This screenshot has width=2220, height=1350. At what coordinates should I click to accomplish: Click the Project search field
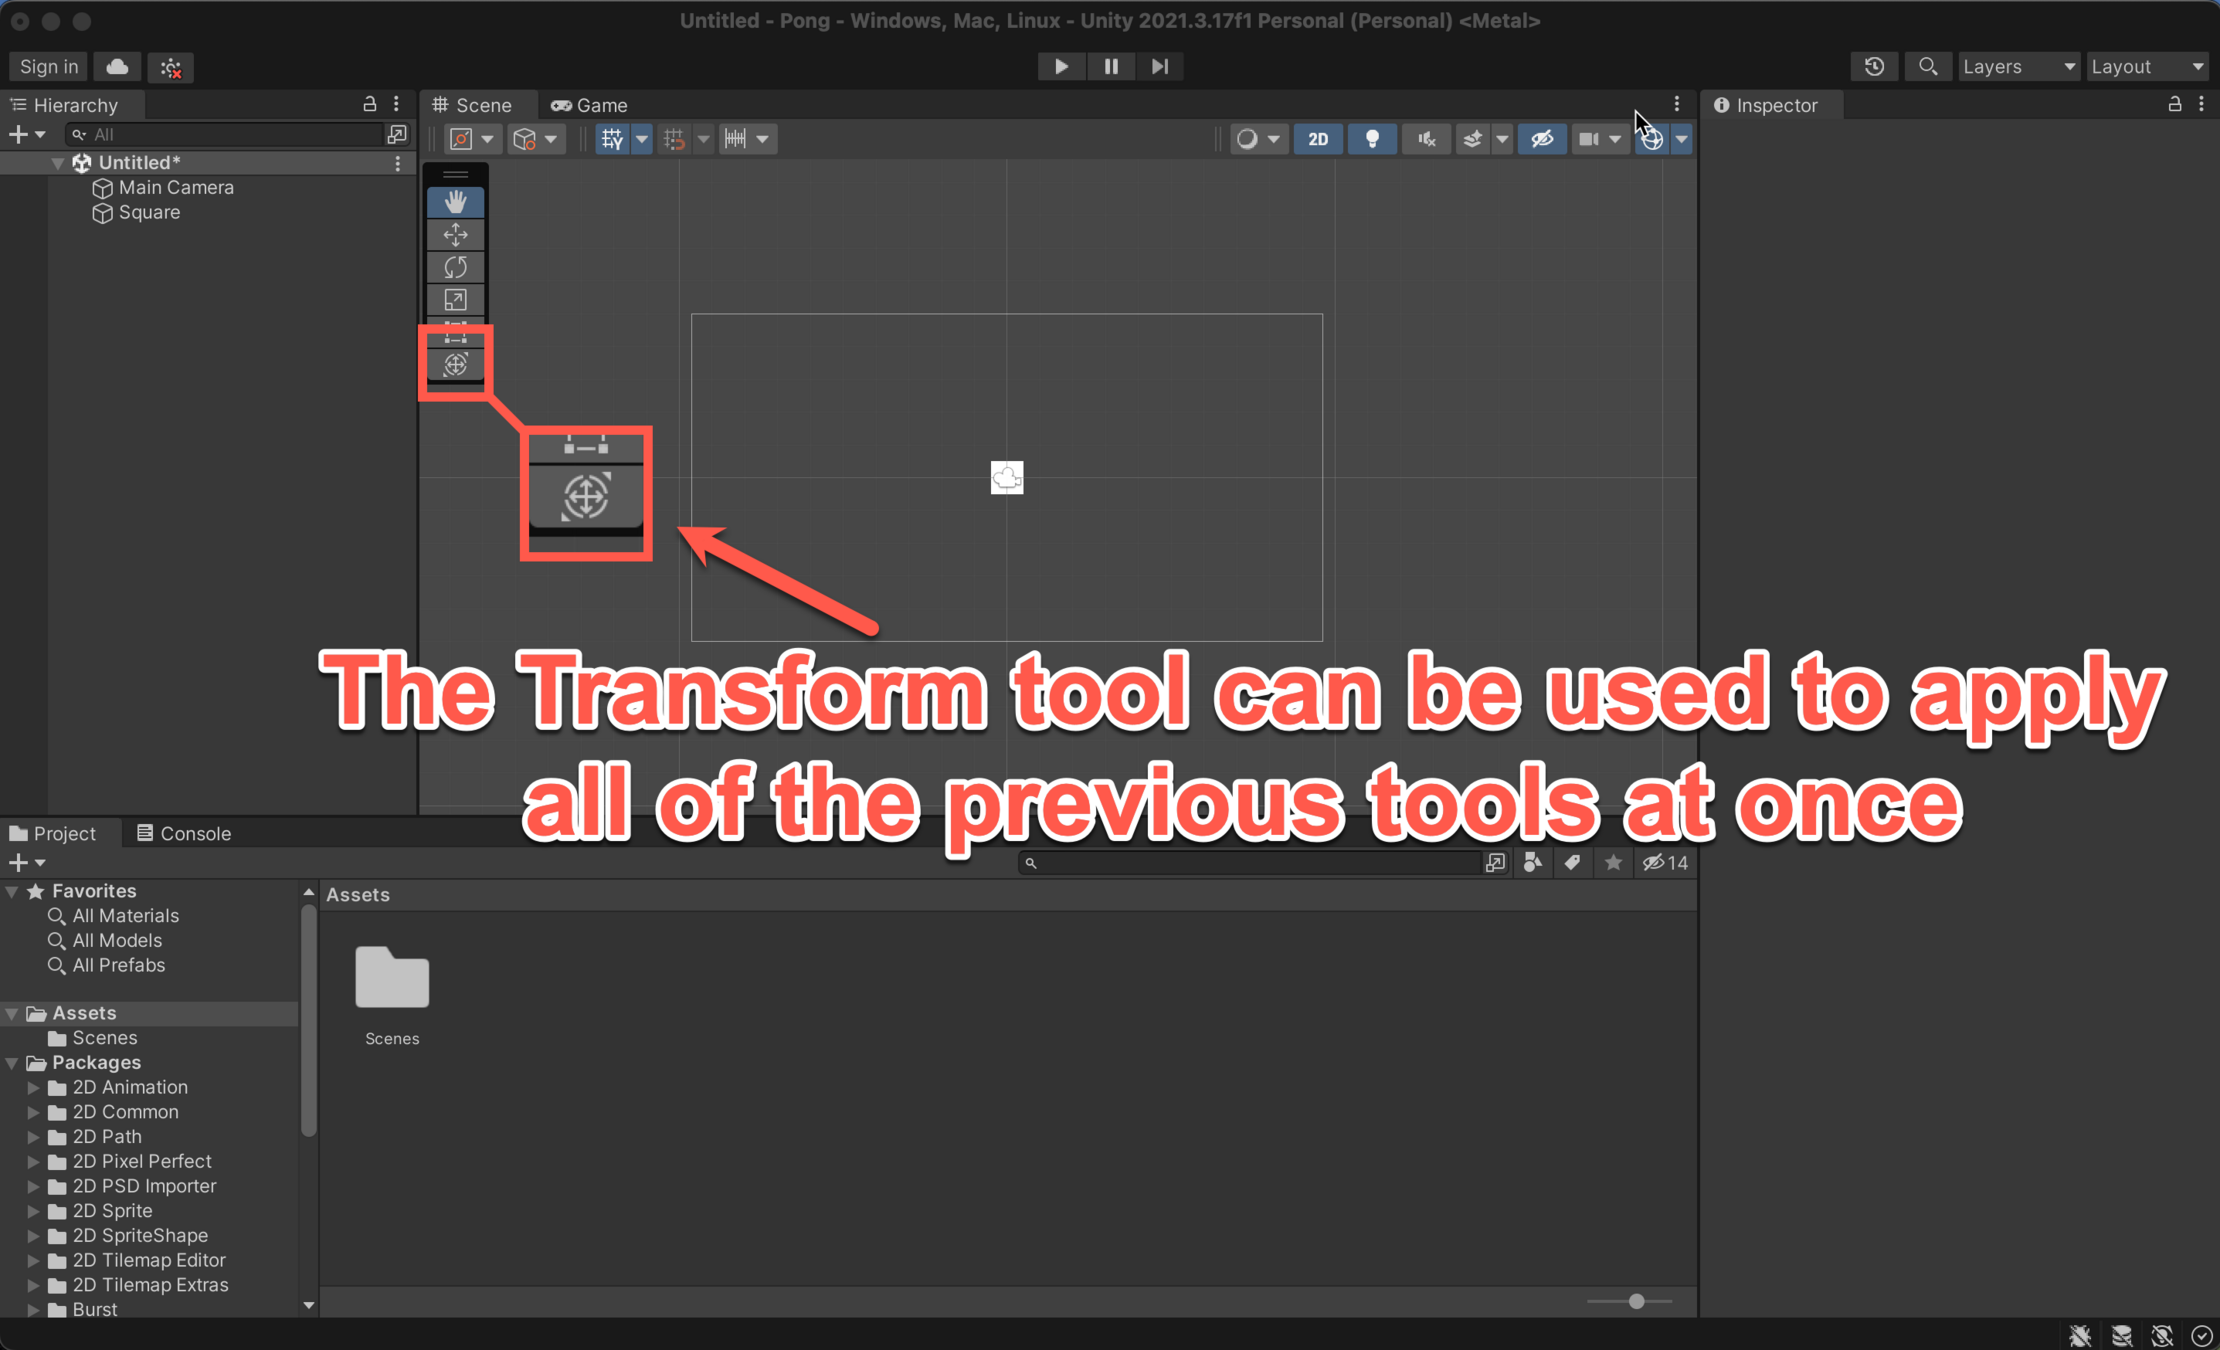pos(1250,863)
